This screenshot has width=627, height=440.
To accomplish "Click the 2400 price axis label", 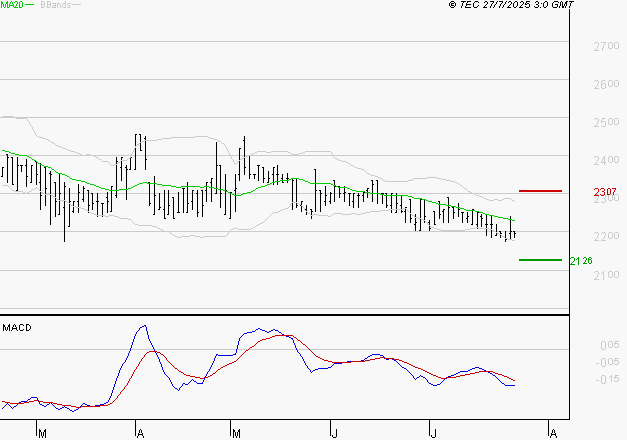I will point(606,160).
